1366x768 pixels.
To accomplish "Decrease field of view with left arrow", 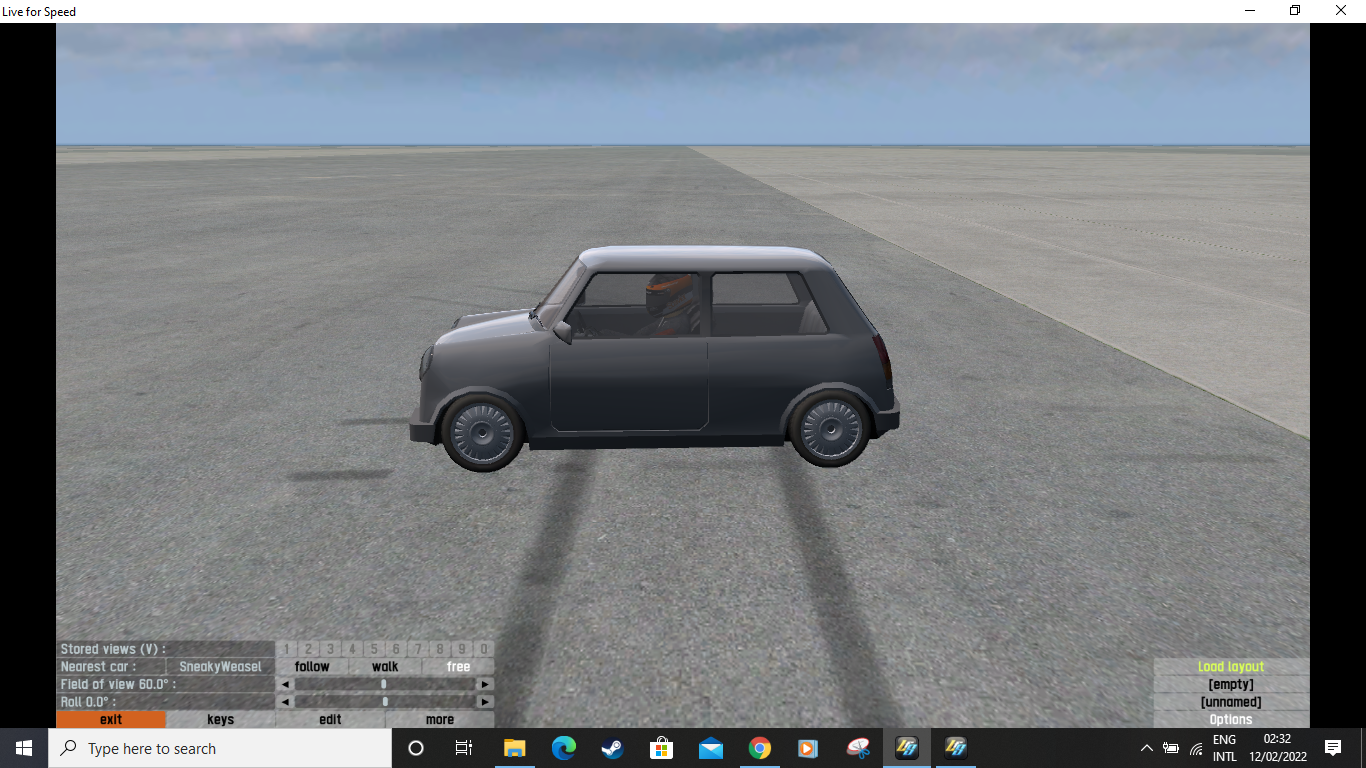I will coord(285,685).
